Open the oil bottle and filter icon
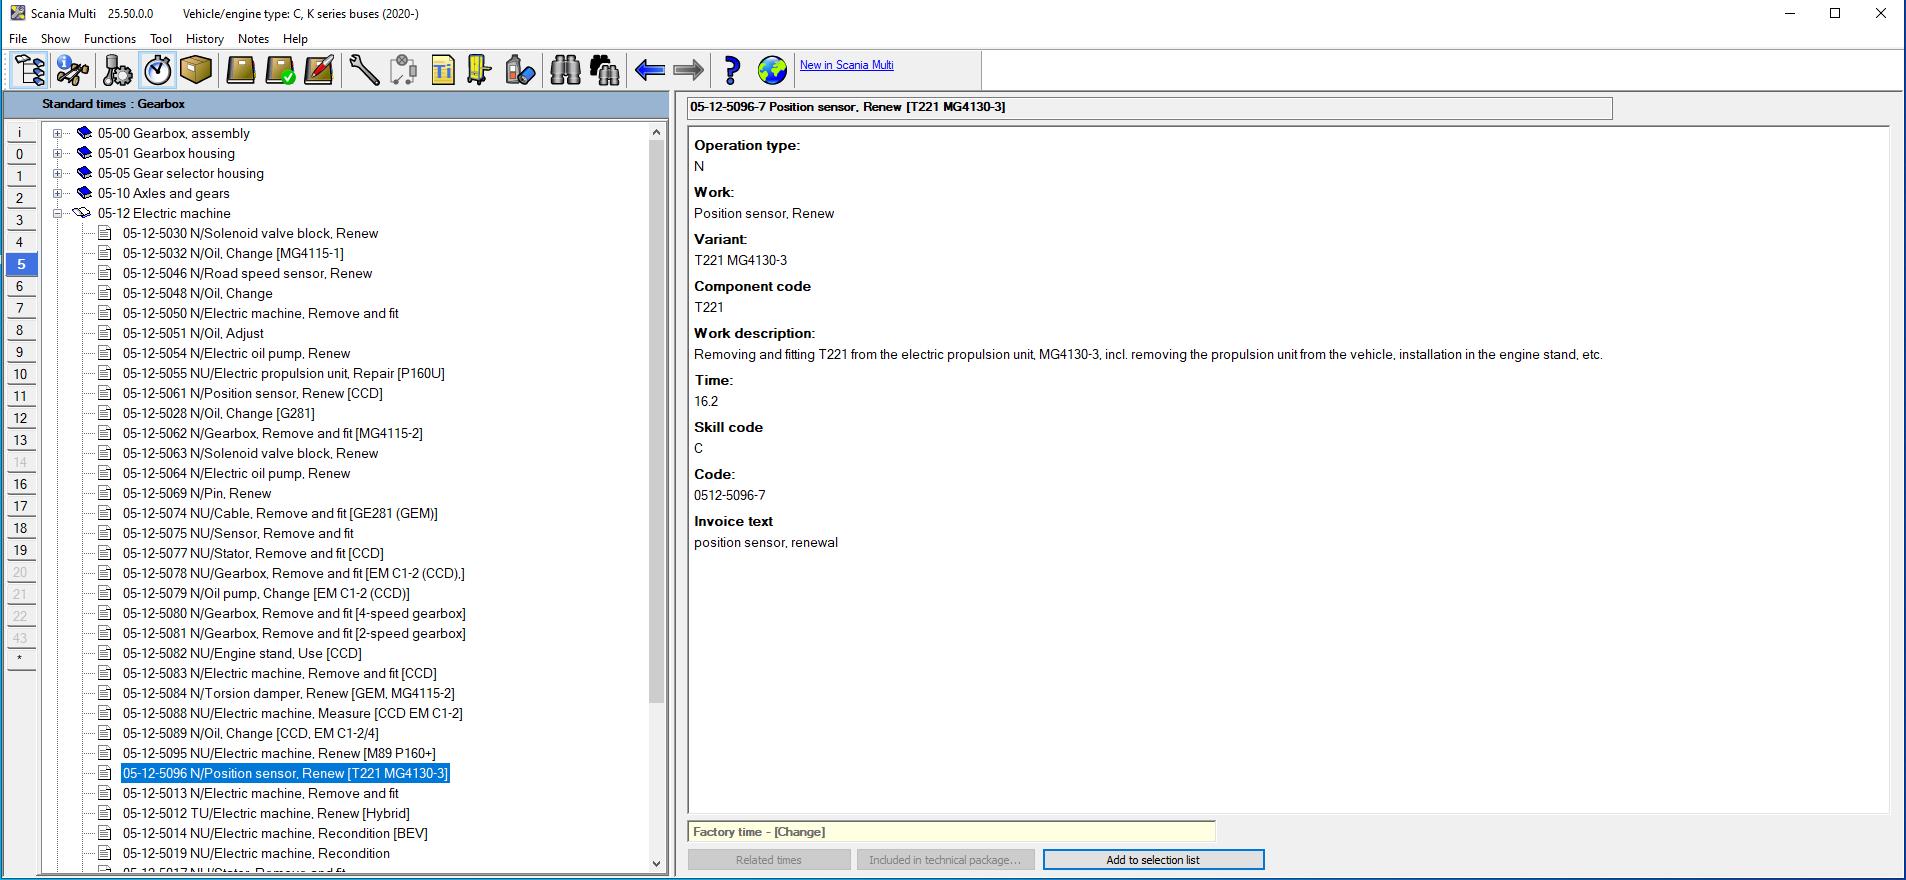This screenshot has height=880, width=1906. (x=520, y=70)
